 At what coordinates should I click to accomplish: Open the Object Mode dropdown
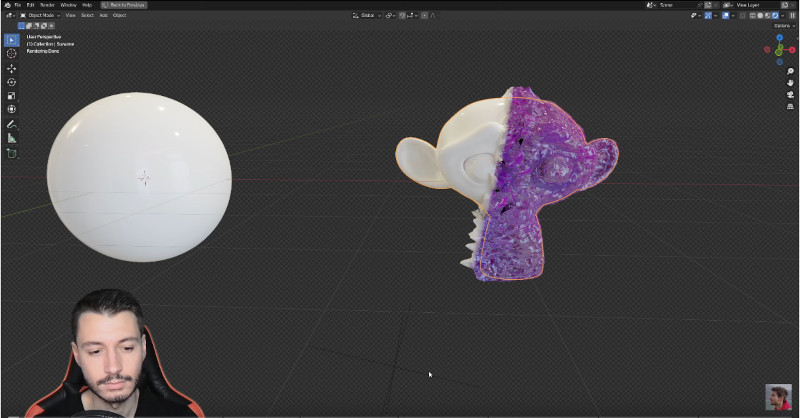40,15
